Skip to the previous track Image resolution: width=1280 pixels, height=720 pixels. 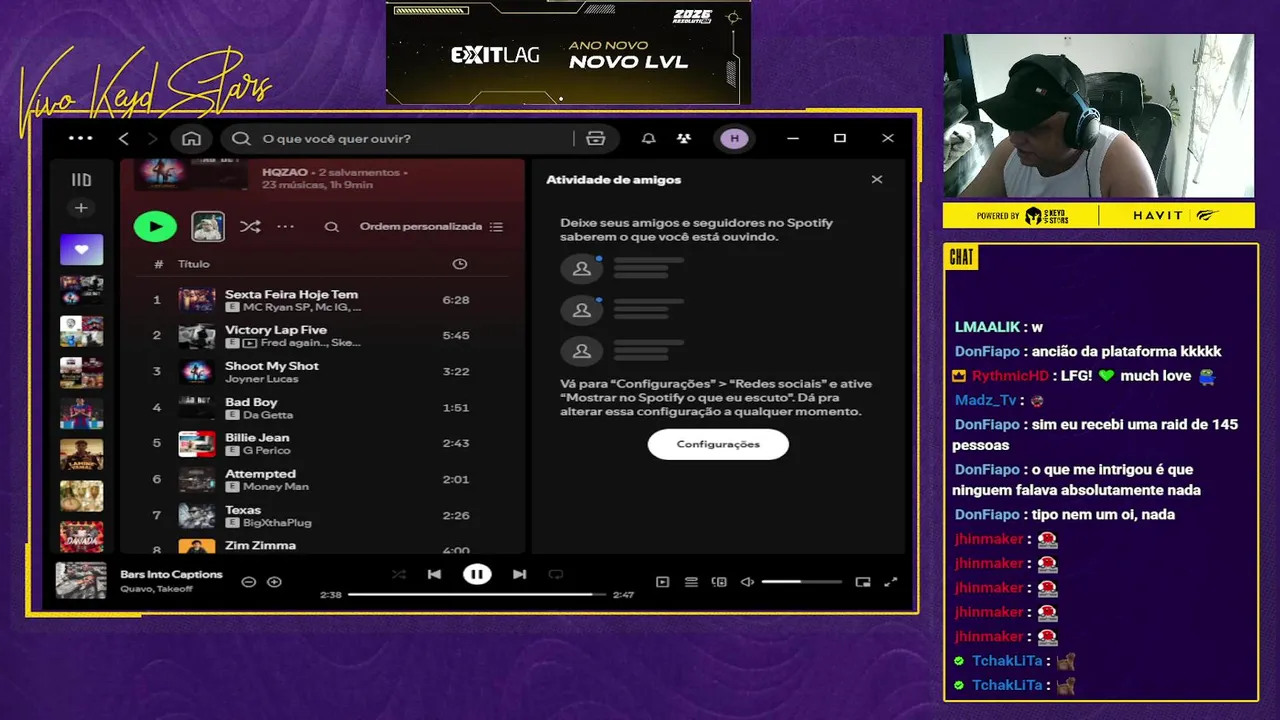434,574
